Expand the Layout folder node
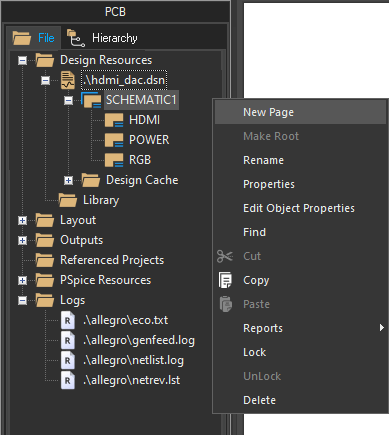Screen dimensions: 389x435 (x=22, y=220)
